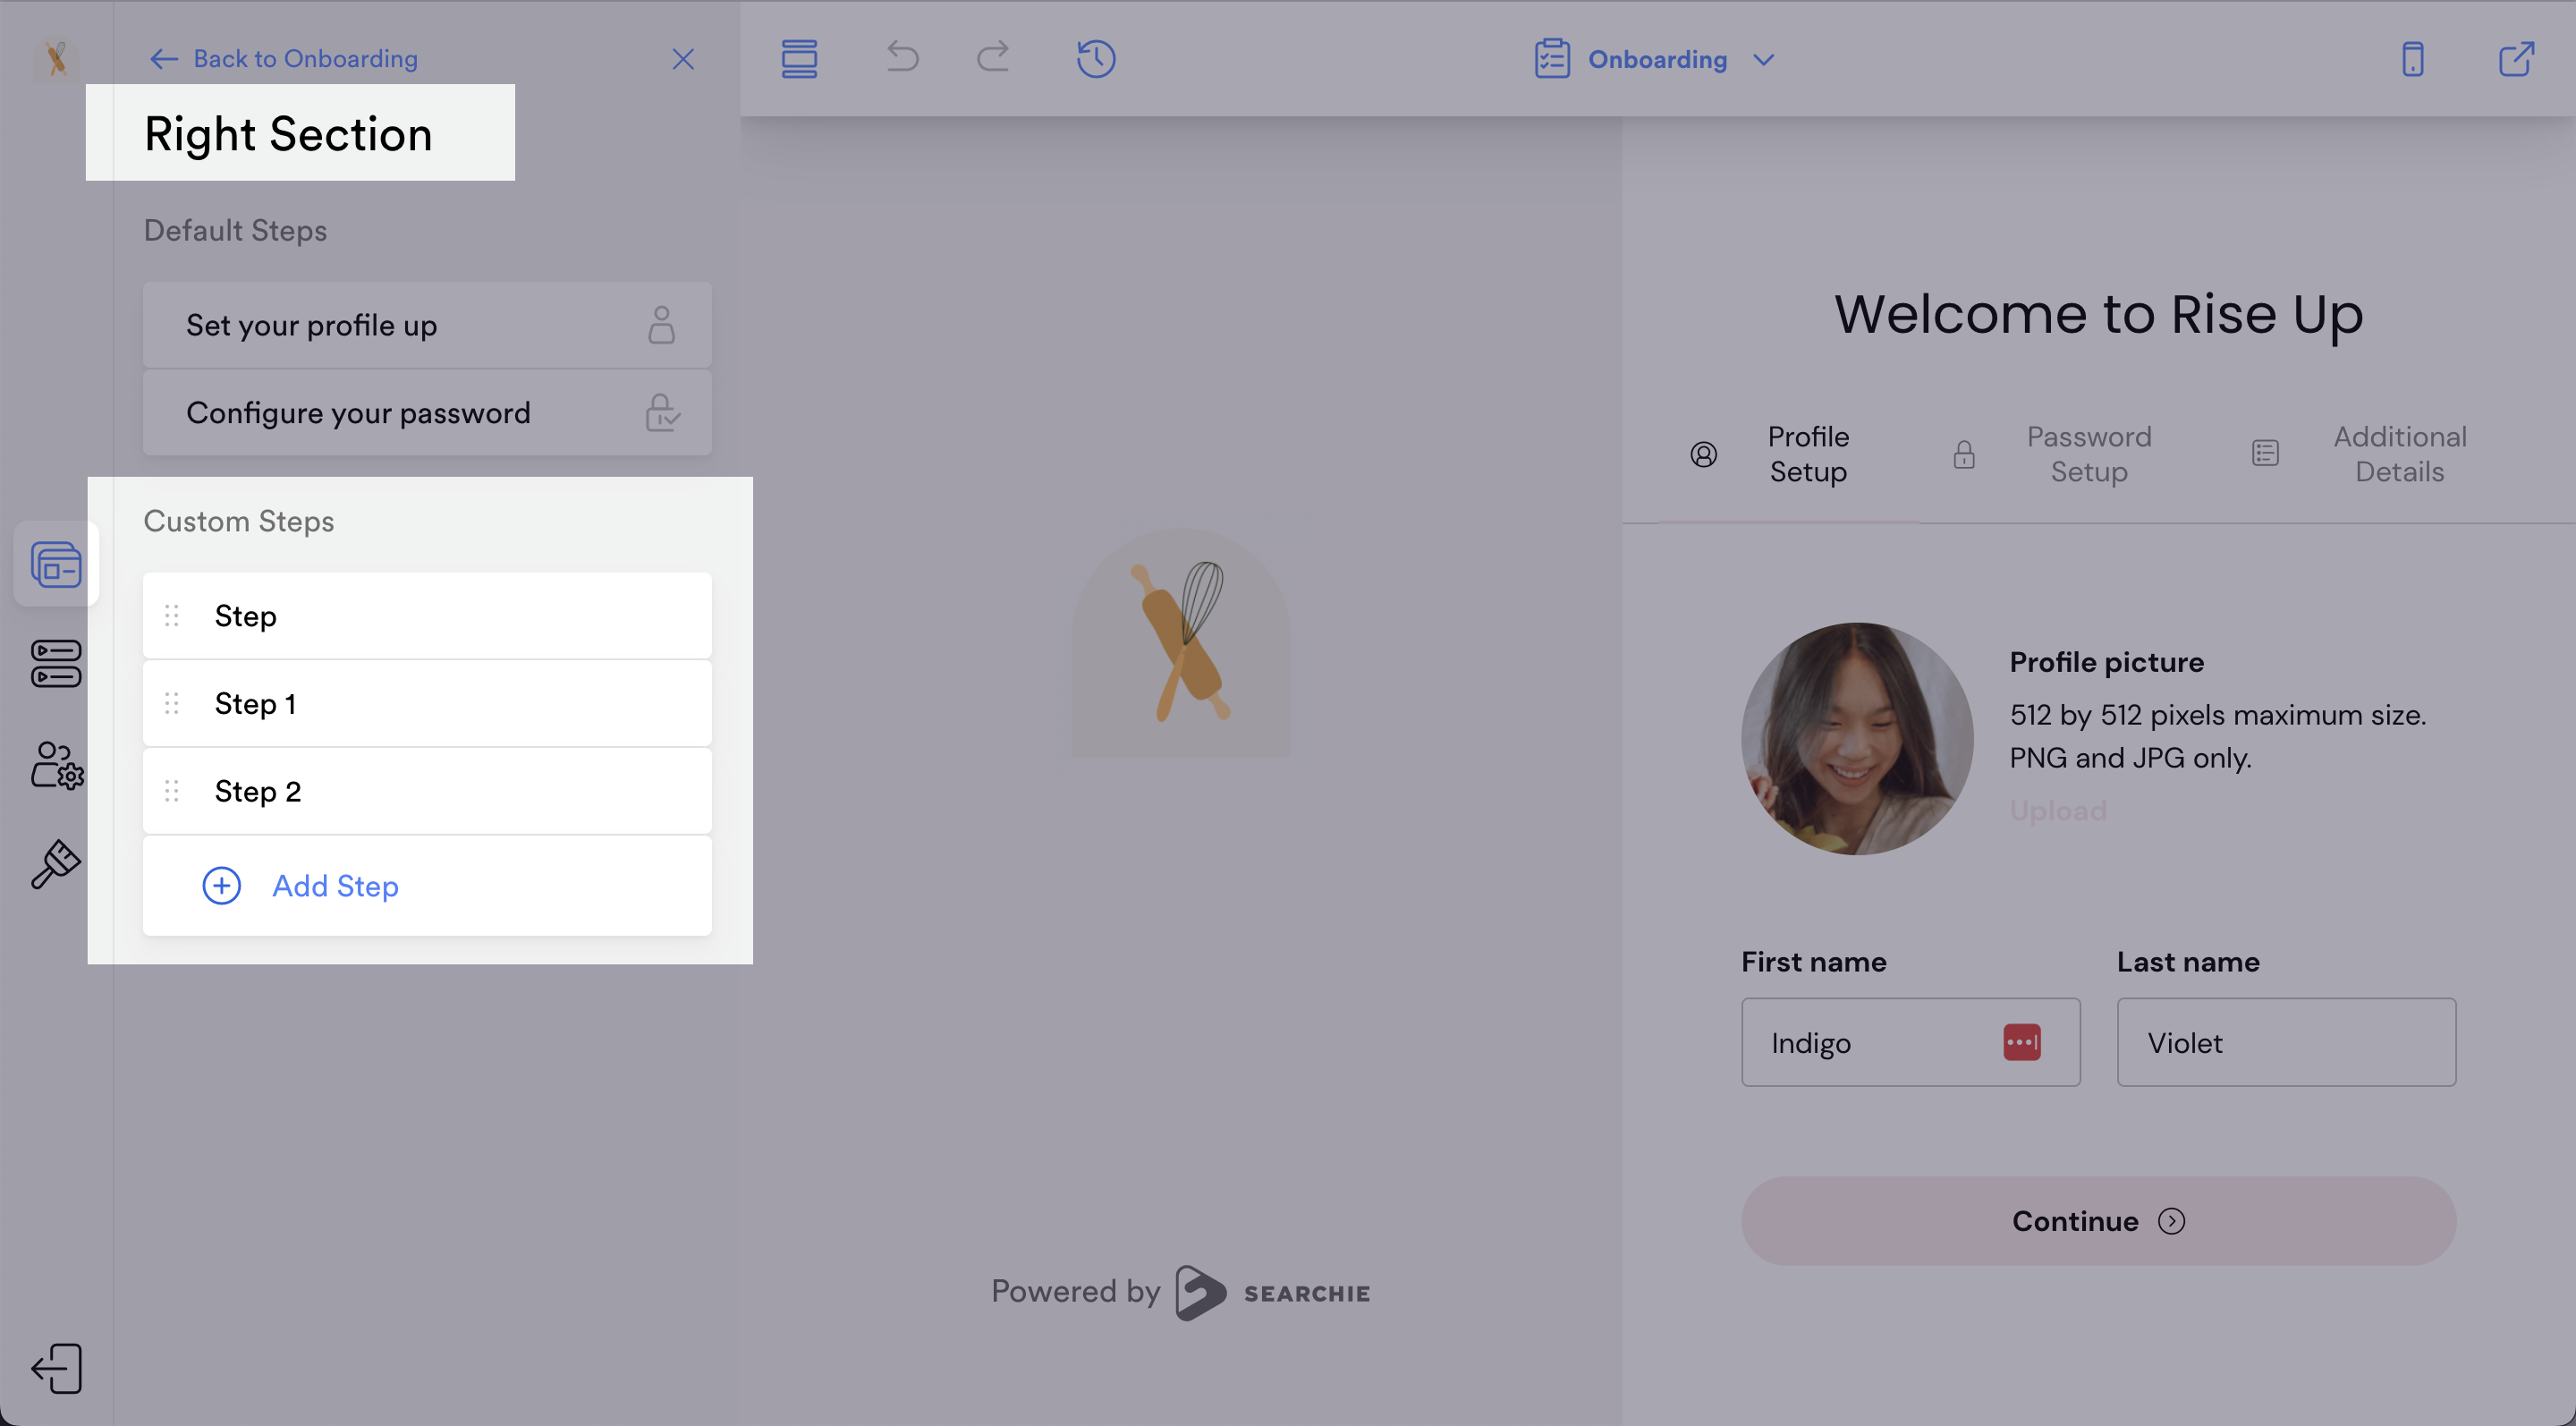Image resolution: width=2576 pixels, height=1426 pixels.
Task: Close the Right Section panel
Action: pos(683,59)
